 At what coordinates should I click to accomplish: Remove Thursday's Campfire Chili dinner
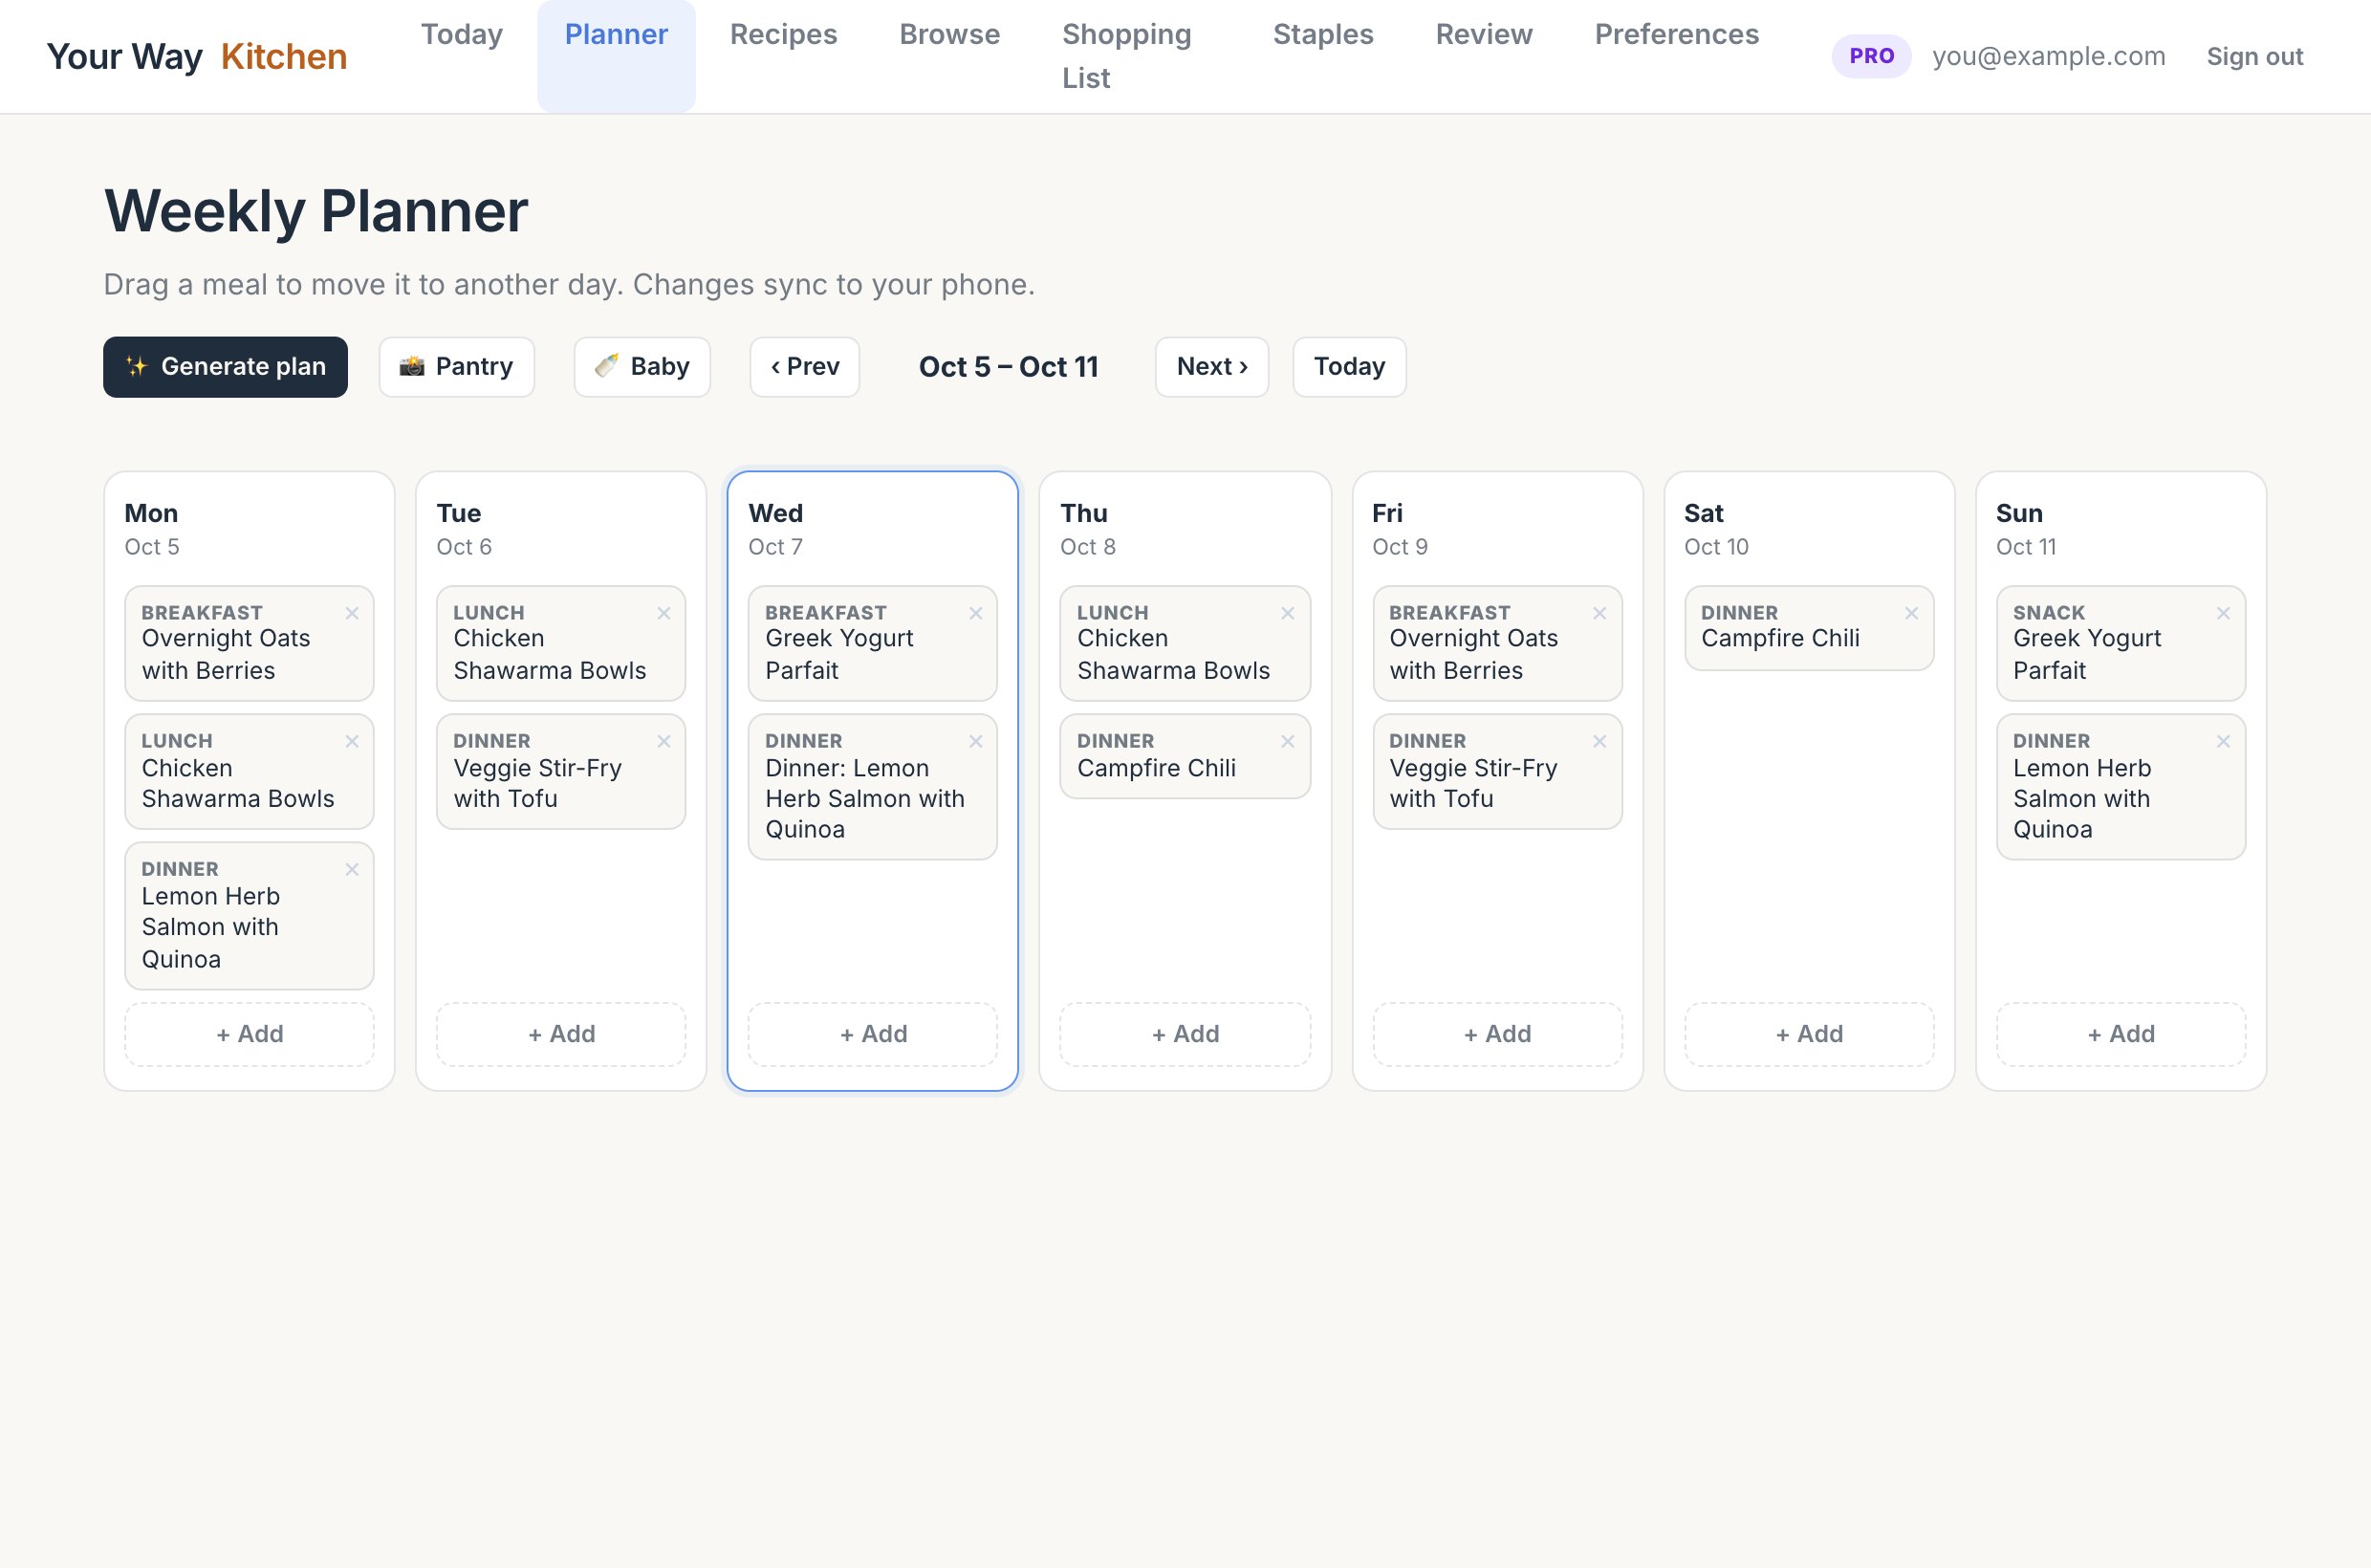coord(1288,741)
